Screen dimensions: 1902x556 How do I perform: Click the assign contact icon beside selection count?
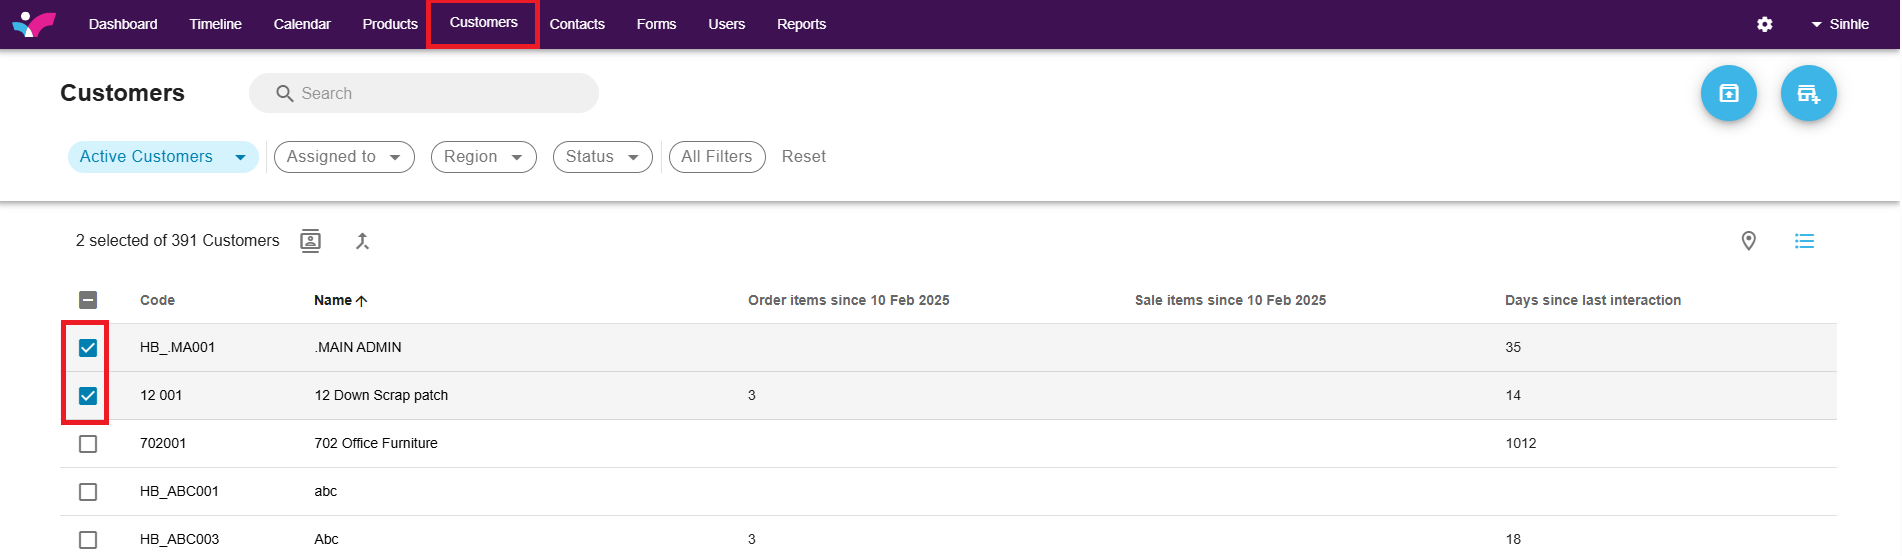point(311,241)
